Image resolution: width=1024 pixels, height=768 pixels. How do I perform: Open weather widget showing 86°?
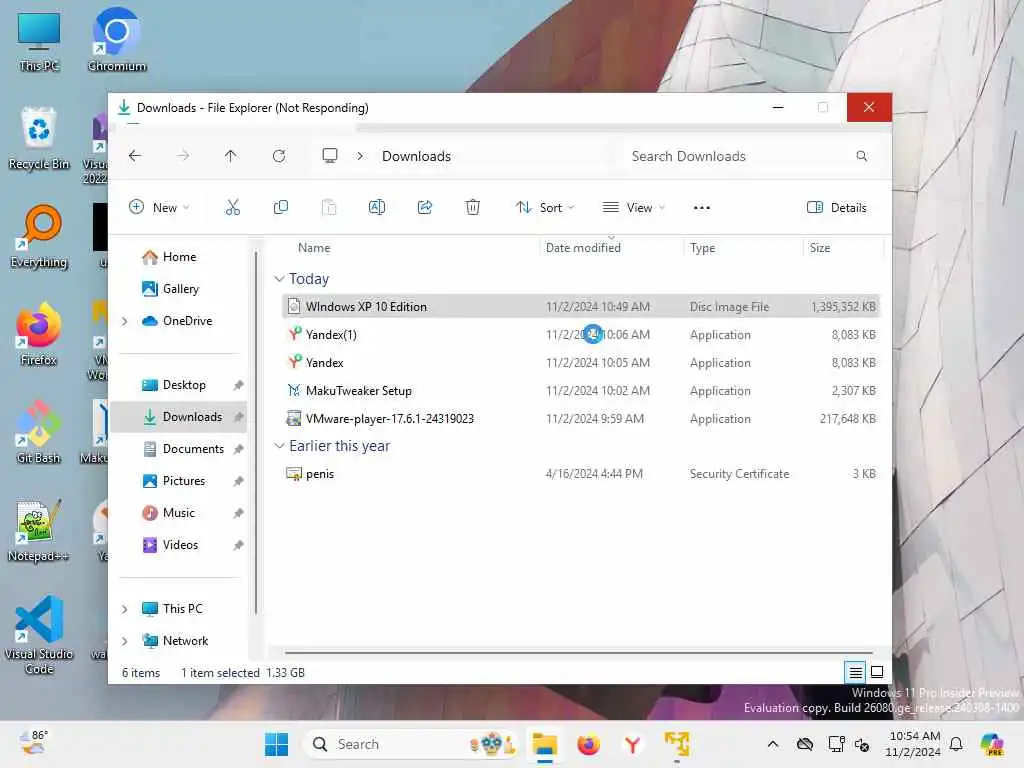(33, 743)
